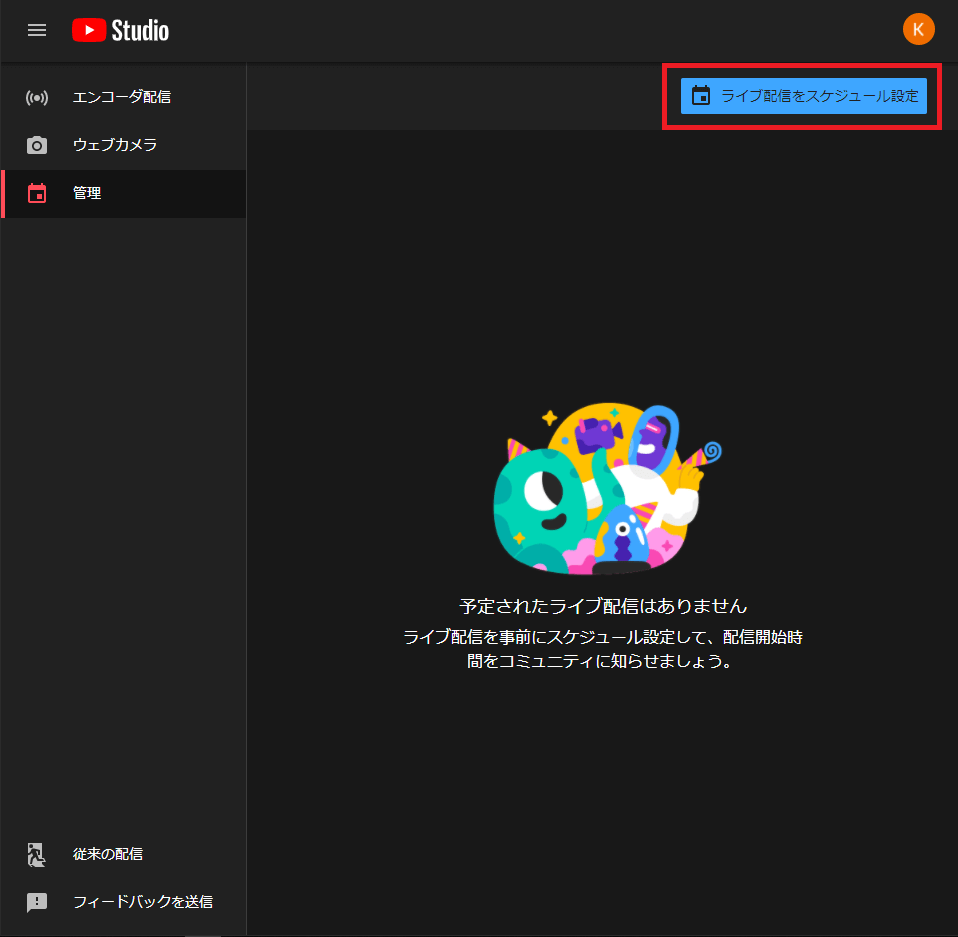Click the feedback speech bubble icon
958x937 pixels.
pos(37,902)
